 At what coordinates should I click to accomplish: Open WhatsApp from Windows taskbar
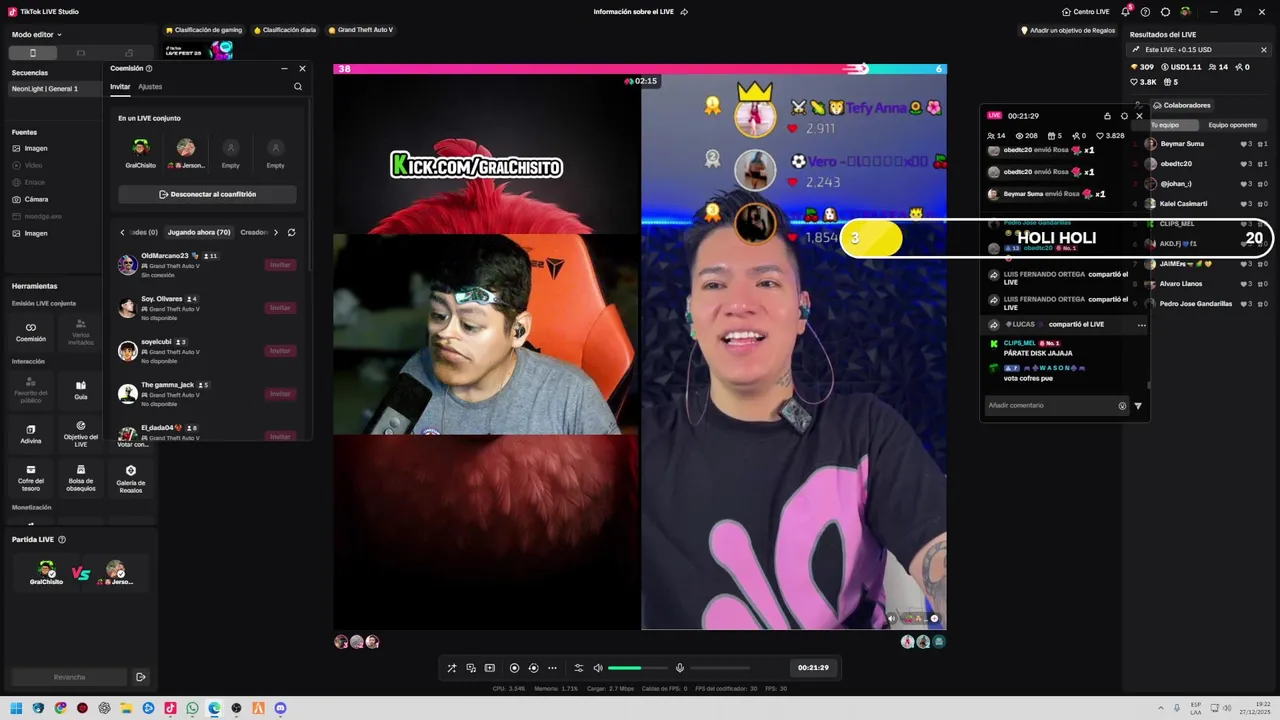[192, 708]
